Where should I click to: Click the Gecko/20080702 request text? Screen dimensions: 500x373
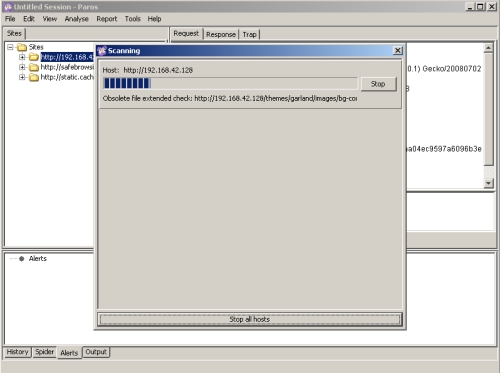tap(452, 69)
